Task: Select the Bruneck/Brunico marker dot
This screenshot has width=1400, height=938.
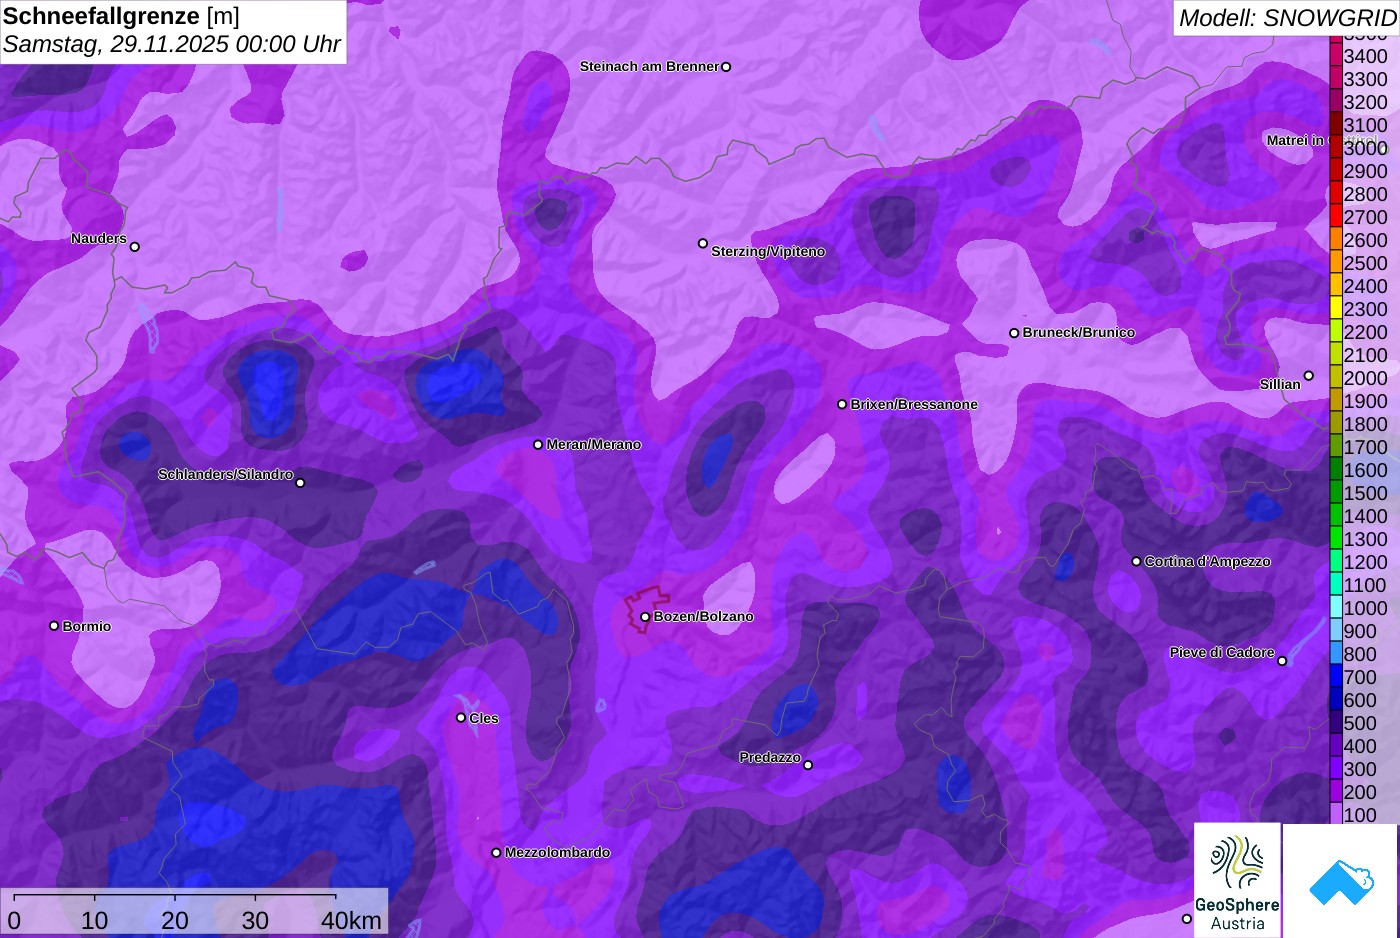Action: click(x=1014, y=333)
